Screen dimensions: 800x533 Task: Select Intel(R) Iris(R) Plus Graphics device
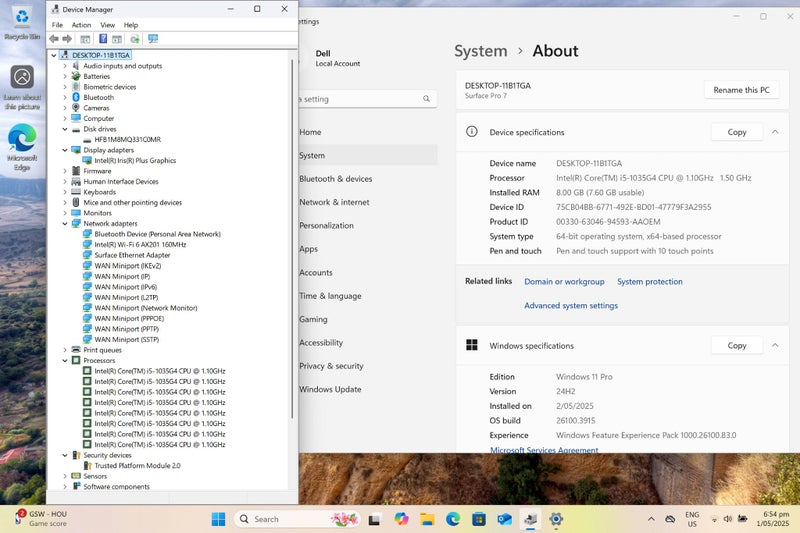click(x=135, y=161)
